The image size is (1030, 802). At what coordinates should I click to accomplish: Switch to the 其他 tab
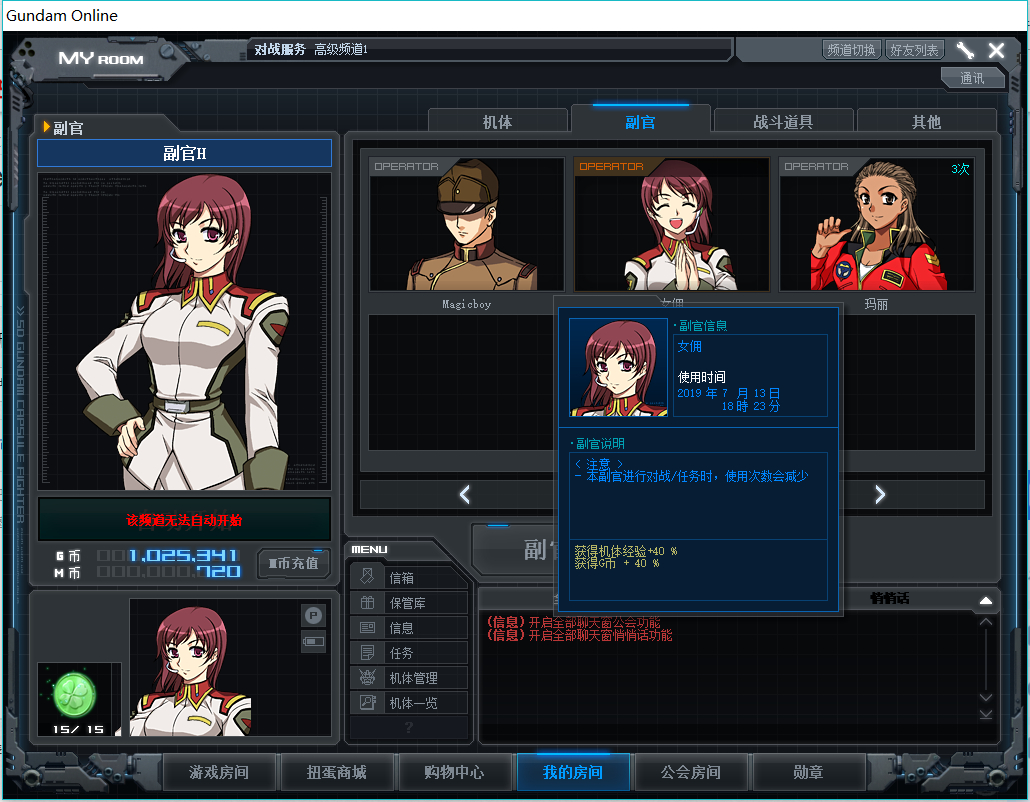click(x=926, y=122)
